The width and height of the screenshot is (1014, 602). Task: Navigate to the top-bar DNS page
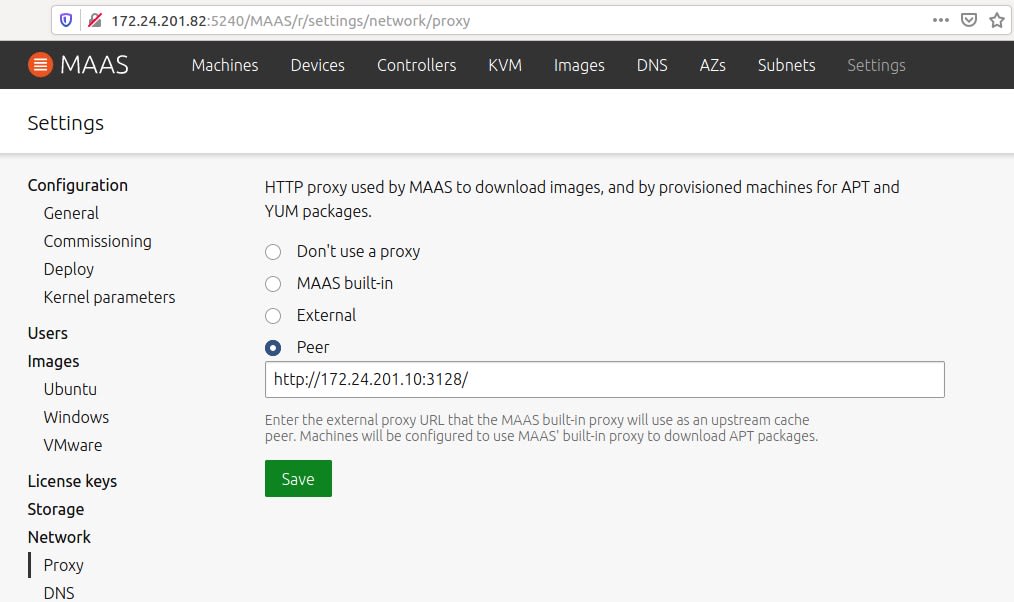coord(652,65)
